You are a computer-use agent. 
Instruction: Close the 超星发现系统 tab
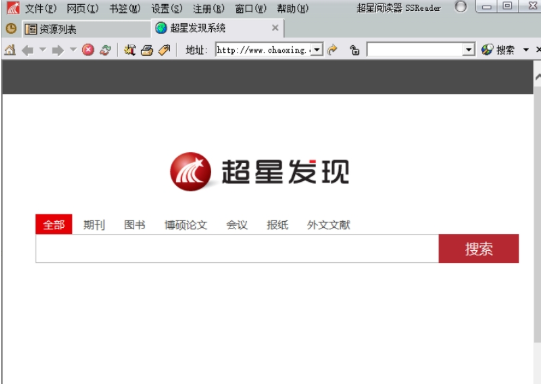[x=275, y=28]
